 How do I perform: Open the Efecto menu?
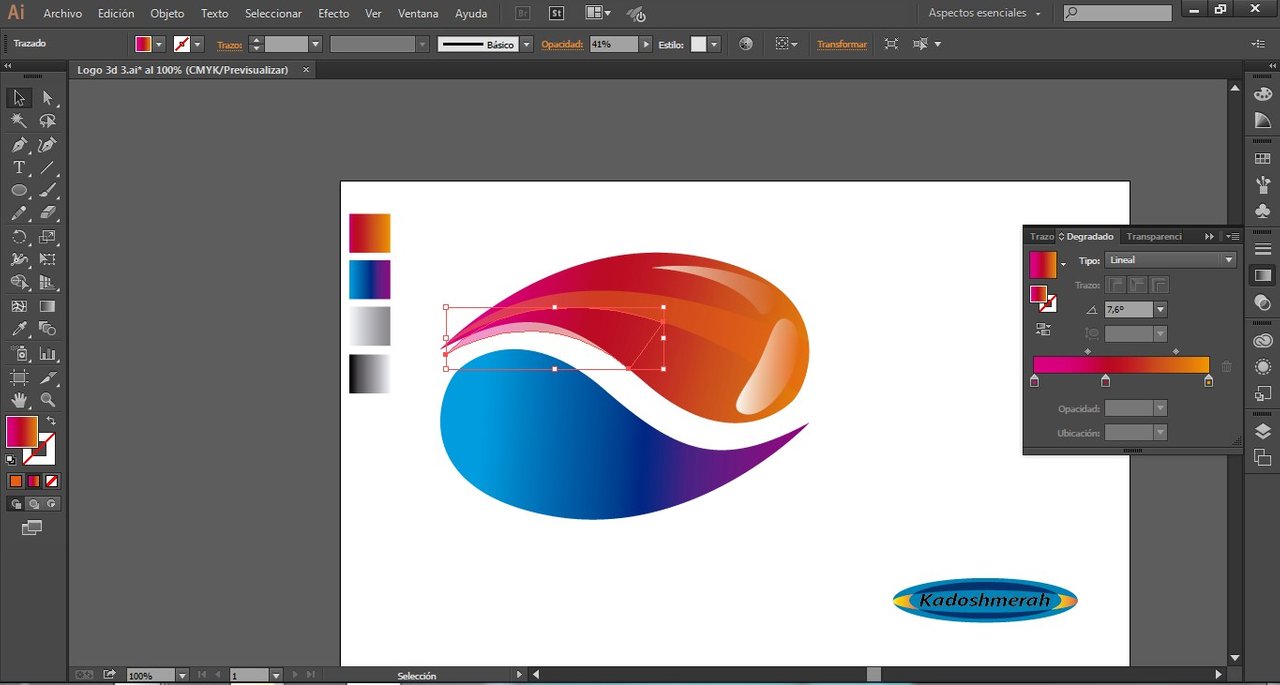pos(333,14)
